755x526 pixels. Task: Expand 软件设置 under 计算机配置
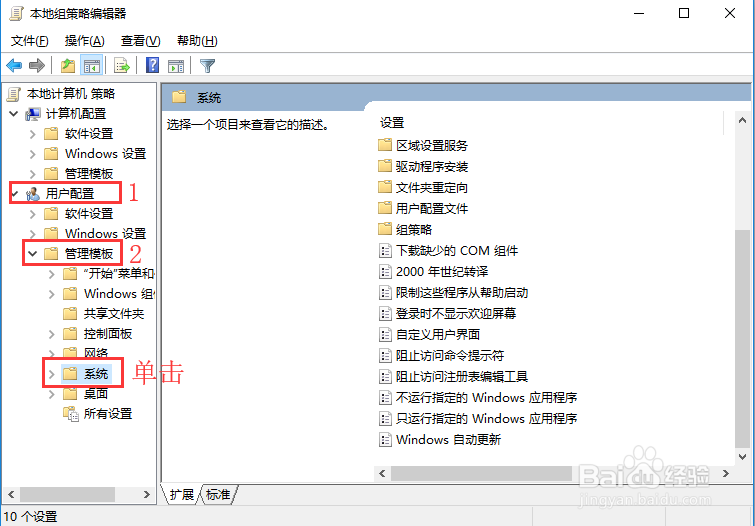[33, 134]
